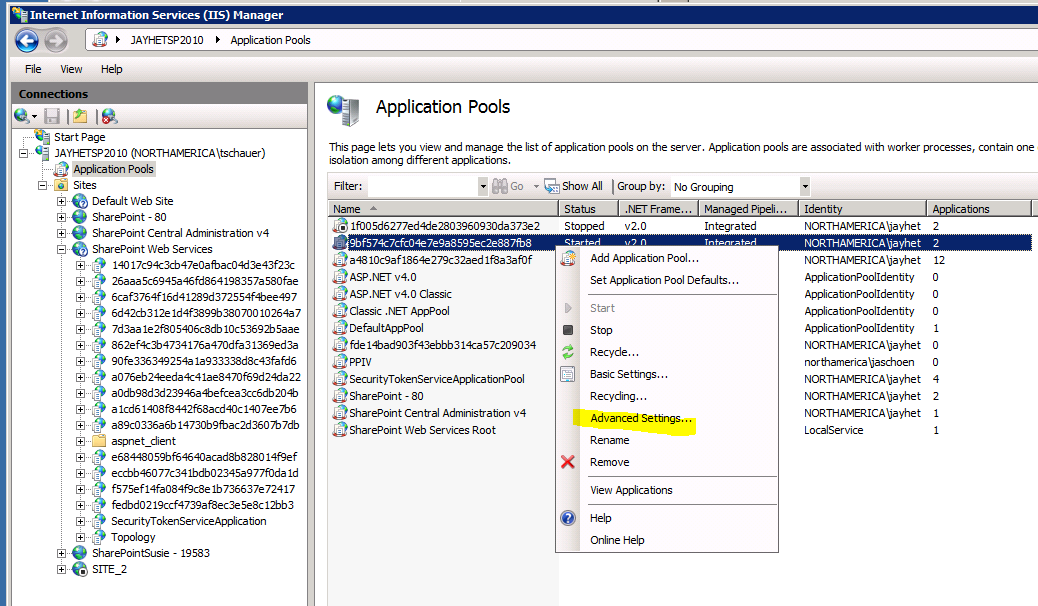Collapse the Sites tree node
Screen dimensions: 1038x606
43,185
